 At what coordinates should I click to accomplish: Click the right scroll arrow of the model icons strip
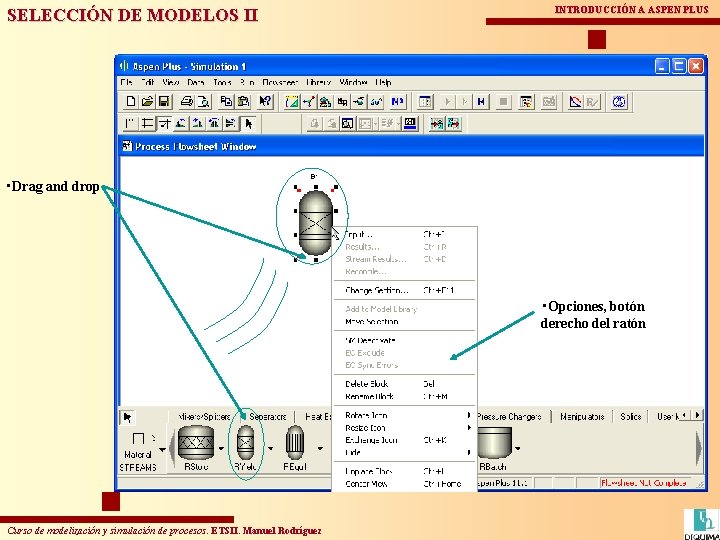pos(698,447)
